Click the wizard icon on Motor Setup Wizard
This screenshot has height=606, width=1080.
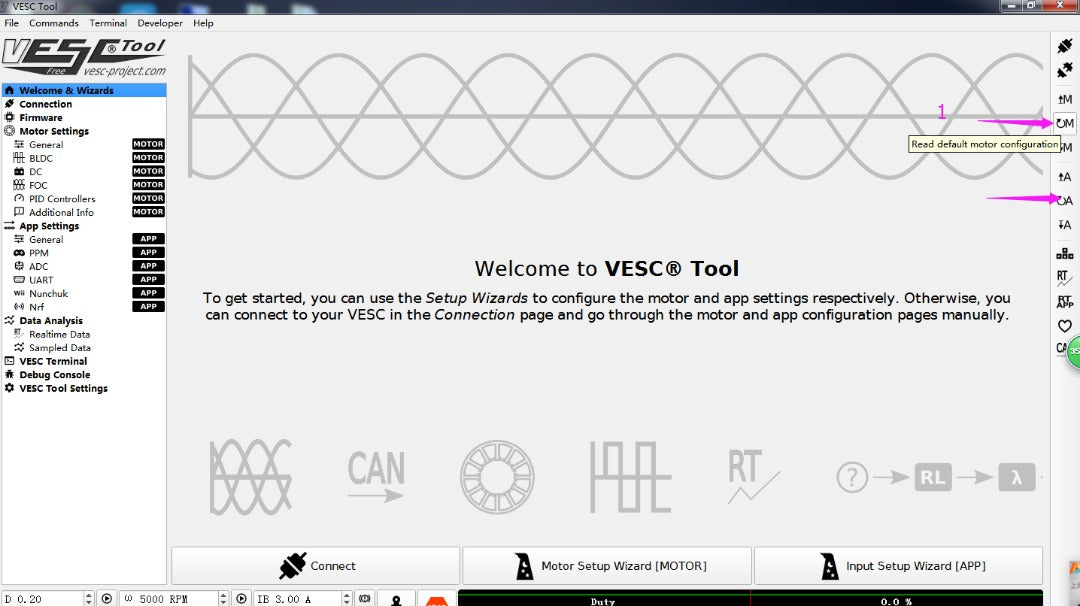[524, 566]
